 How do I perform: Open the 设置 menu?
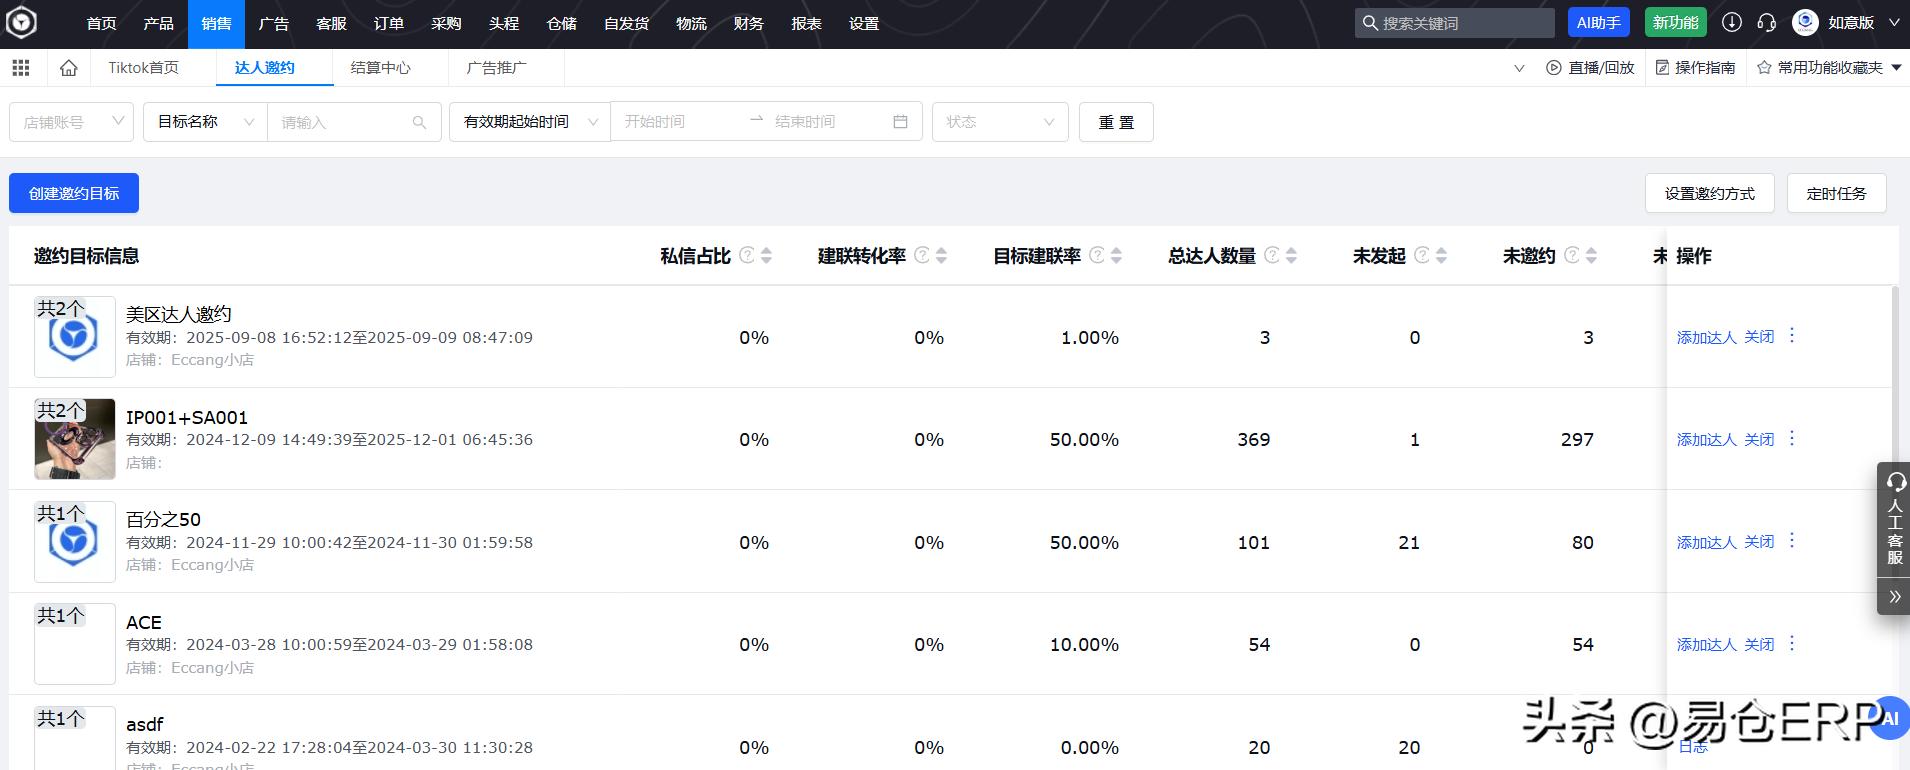tap(864, 24)
